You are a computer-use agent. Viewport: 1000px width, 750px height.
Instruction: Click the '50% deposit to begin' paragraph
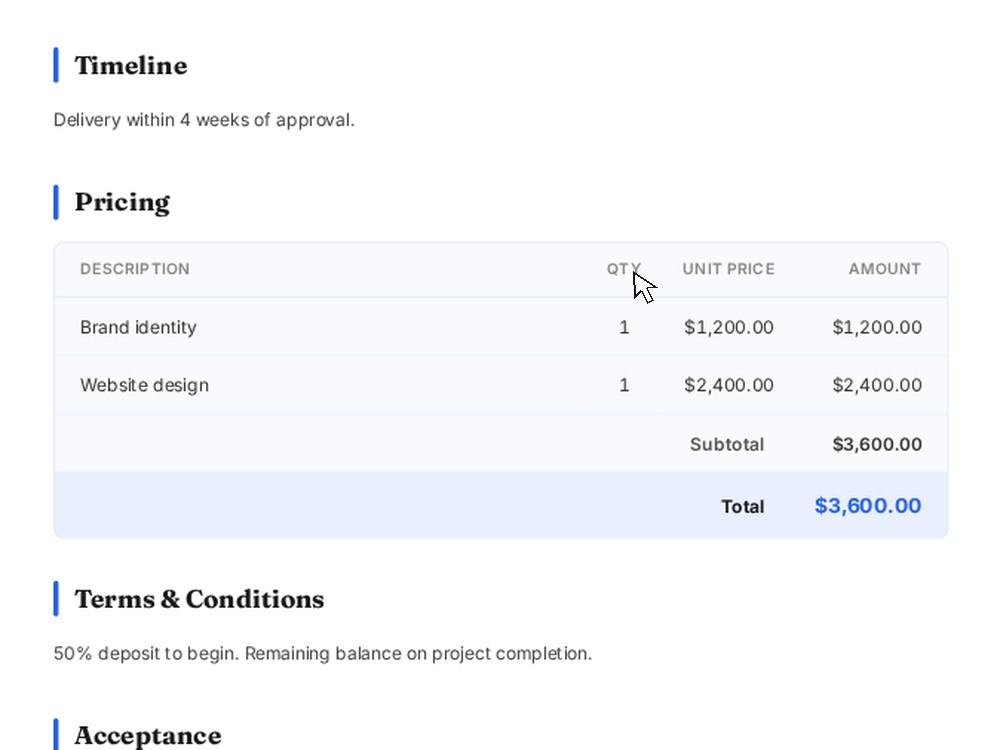[323, 654]
